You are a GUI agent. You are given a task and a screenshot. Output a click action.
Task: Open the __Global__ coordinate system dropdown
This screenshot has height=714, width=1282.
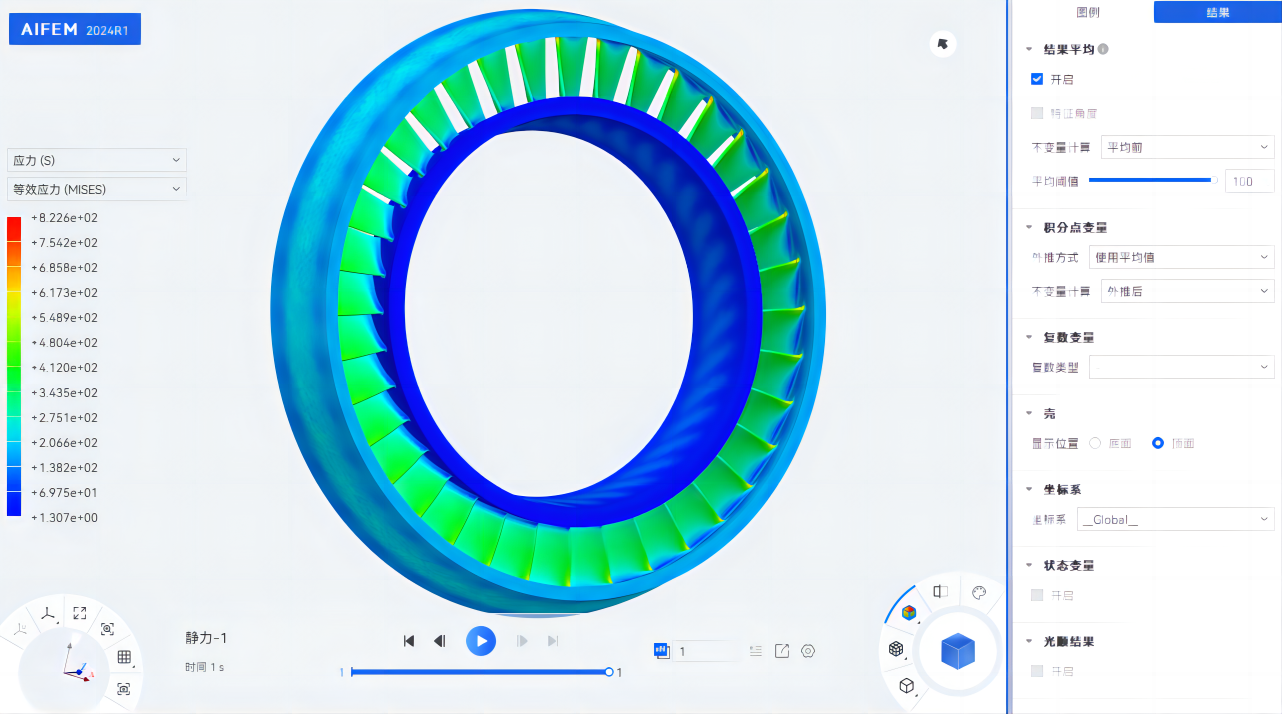1175,519
